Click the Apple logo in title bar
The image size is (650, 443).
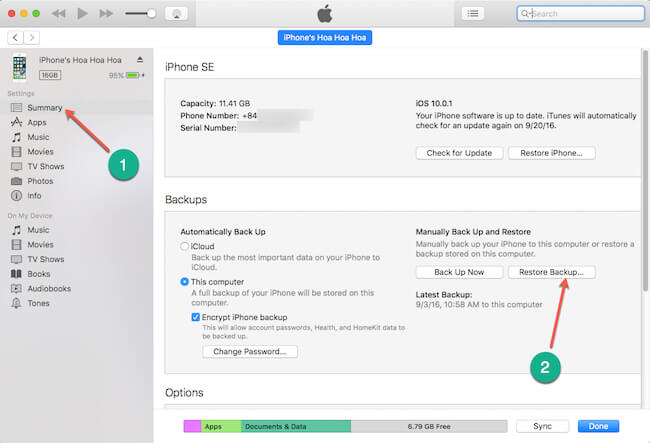click(325, 13)
